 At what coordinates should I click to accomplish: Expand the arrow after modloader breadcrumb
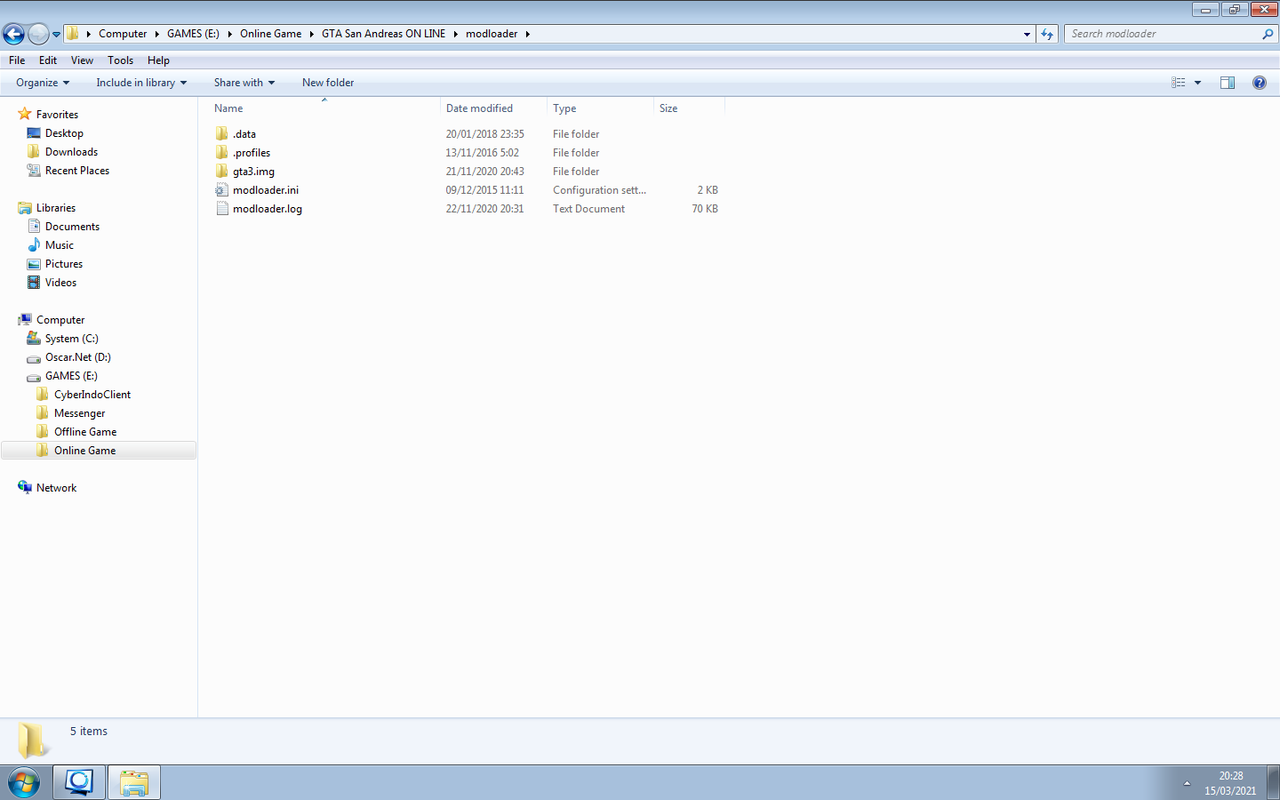point(528,34)
